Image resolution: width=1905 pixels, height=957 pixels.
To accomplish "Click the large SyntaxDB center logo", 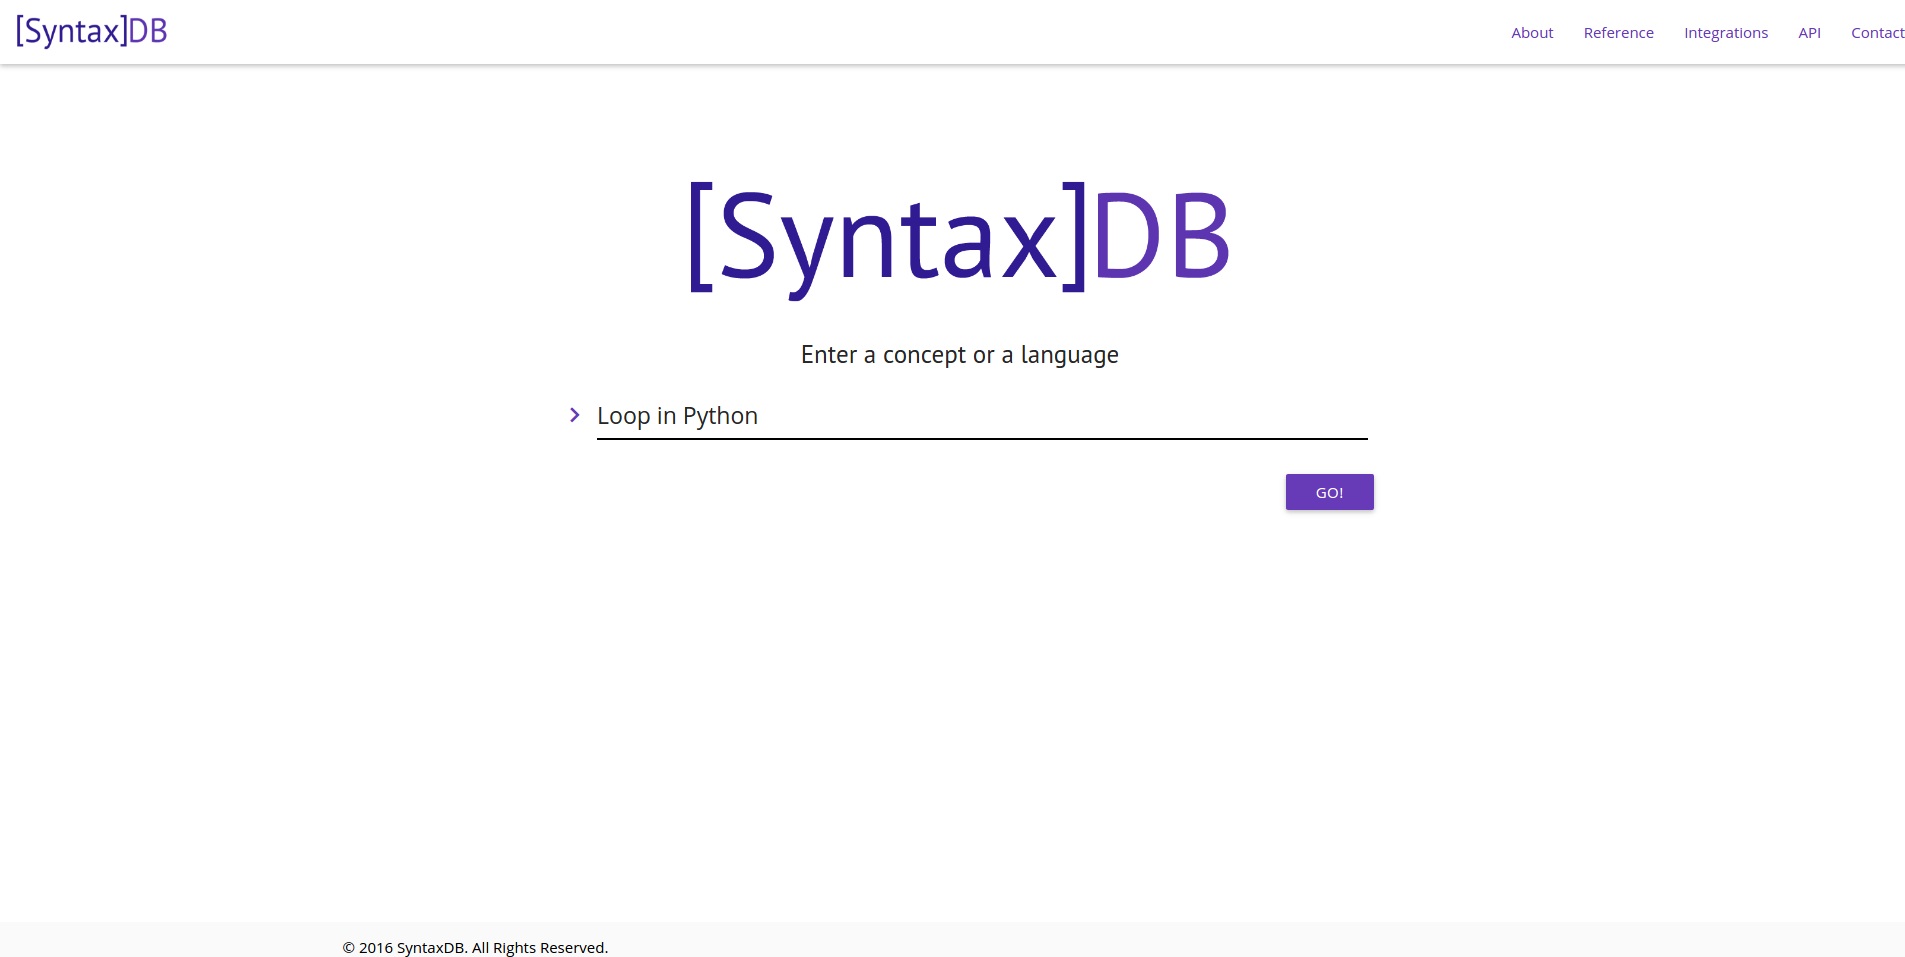I will 959,240.
